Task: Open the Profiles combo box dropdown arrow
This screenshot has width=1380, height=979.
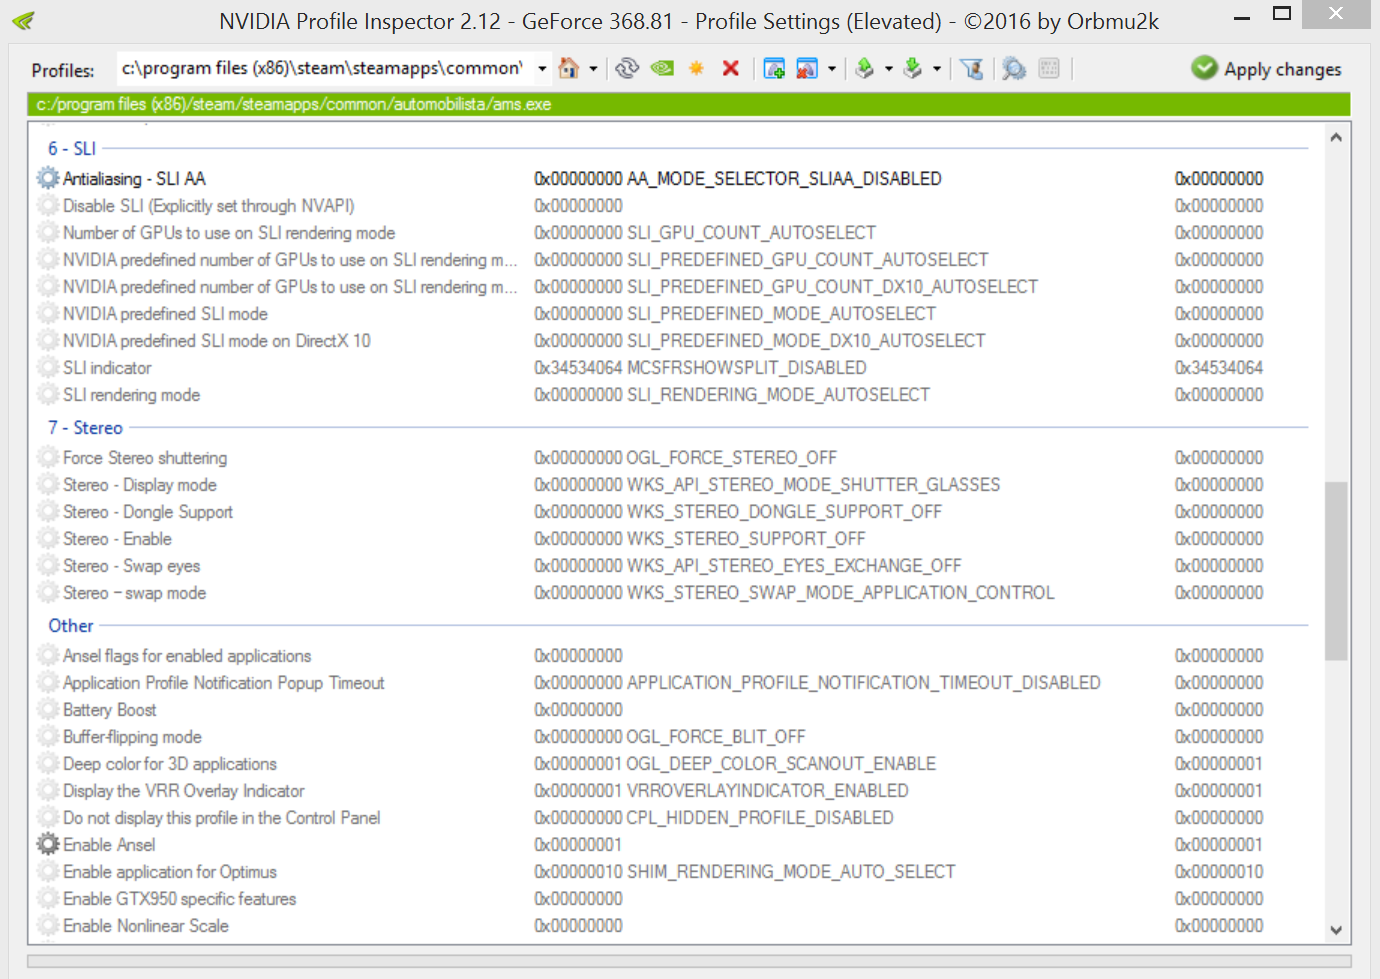Action: pos(542,69)
